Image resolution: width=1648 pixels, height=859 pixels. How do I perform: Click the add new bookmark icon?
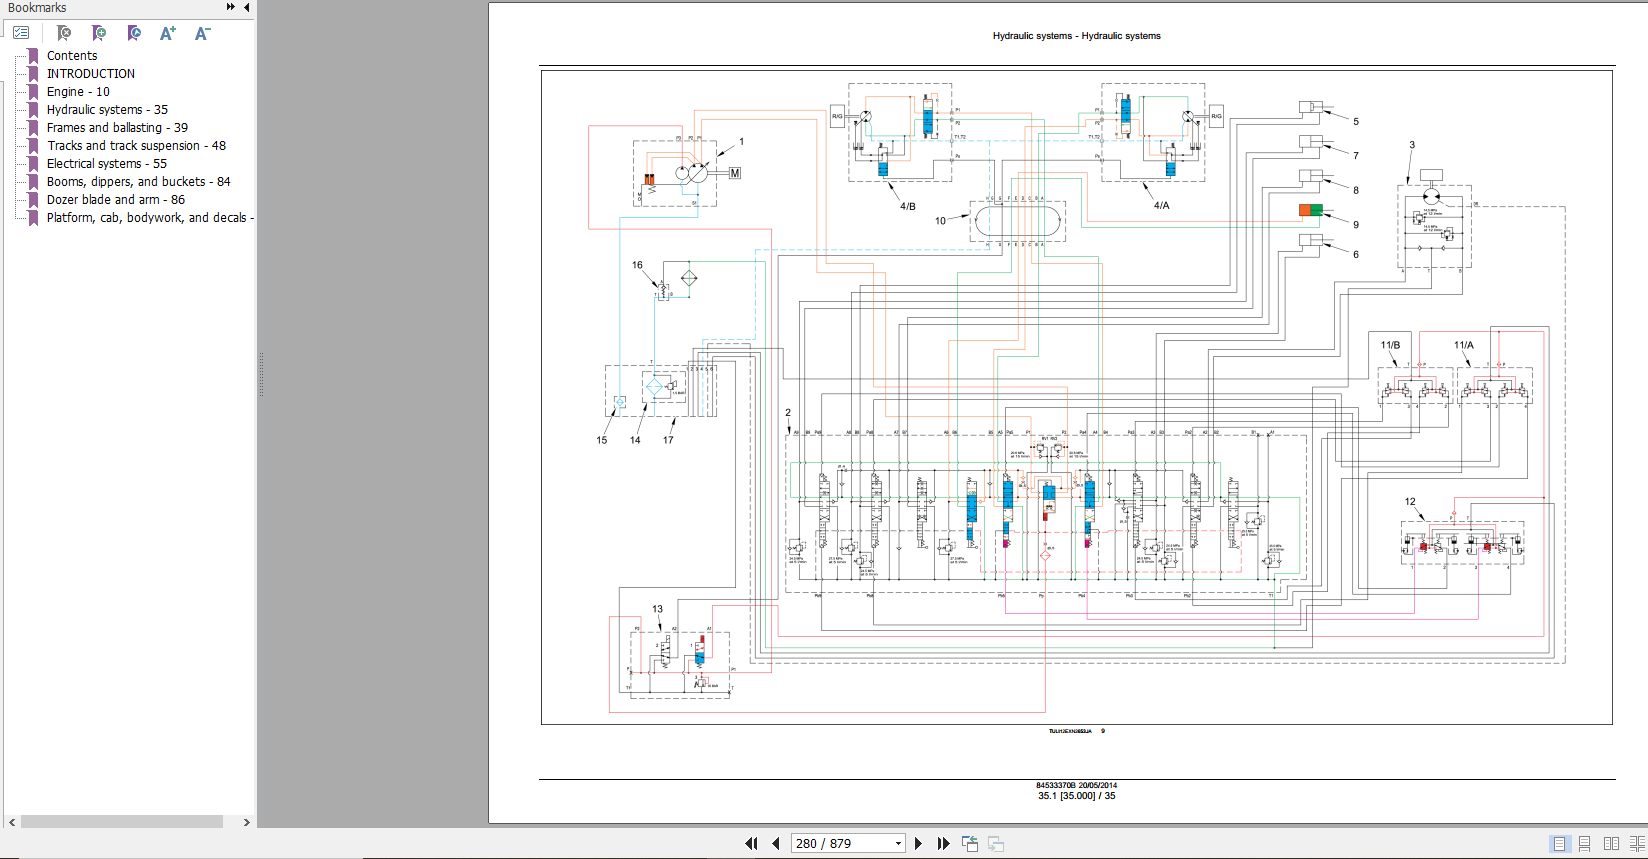click(99, 33)
